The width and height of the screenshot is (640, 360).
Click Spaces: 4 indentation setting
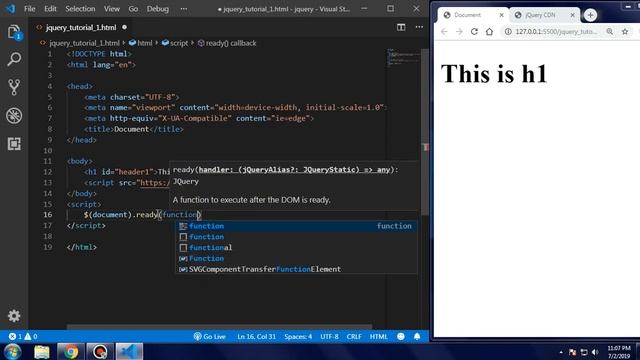(298, 336)
